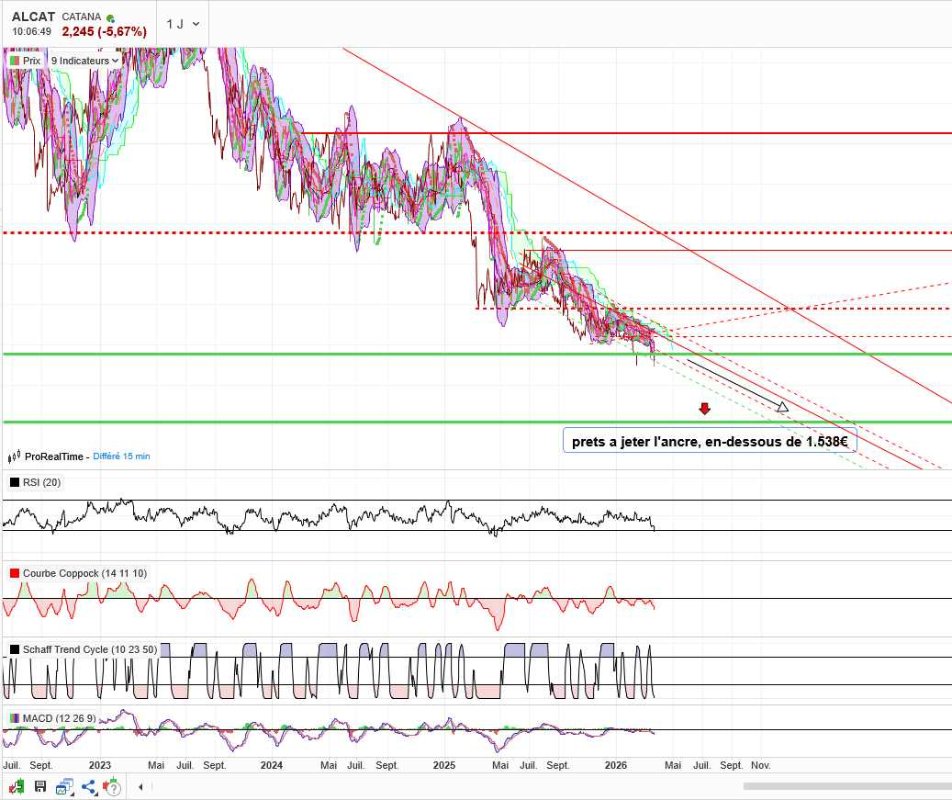Click the Courbe Coppock red color square

15,573
